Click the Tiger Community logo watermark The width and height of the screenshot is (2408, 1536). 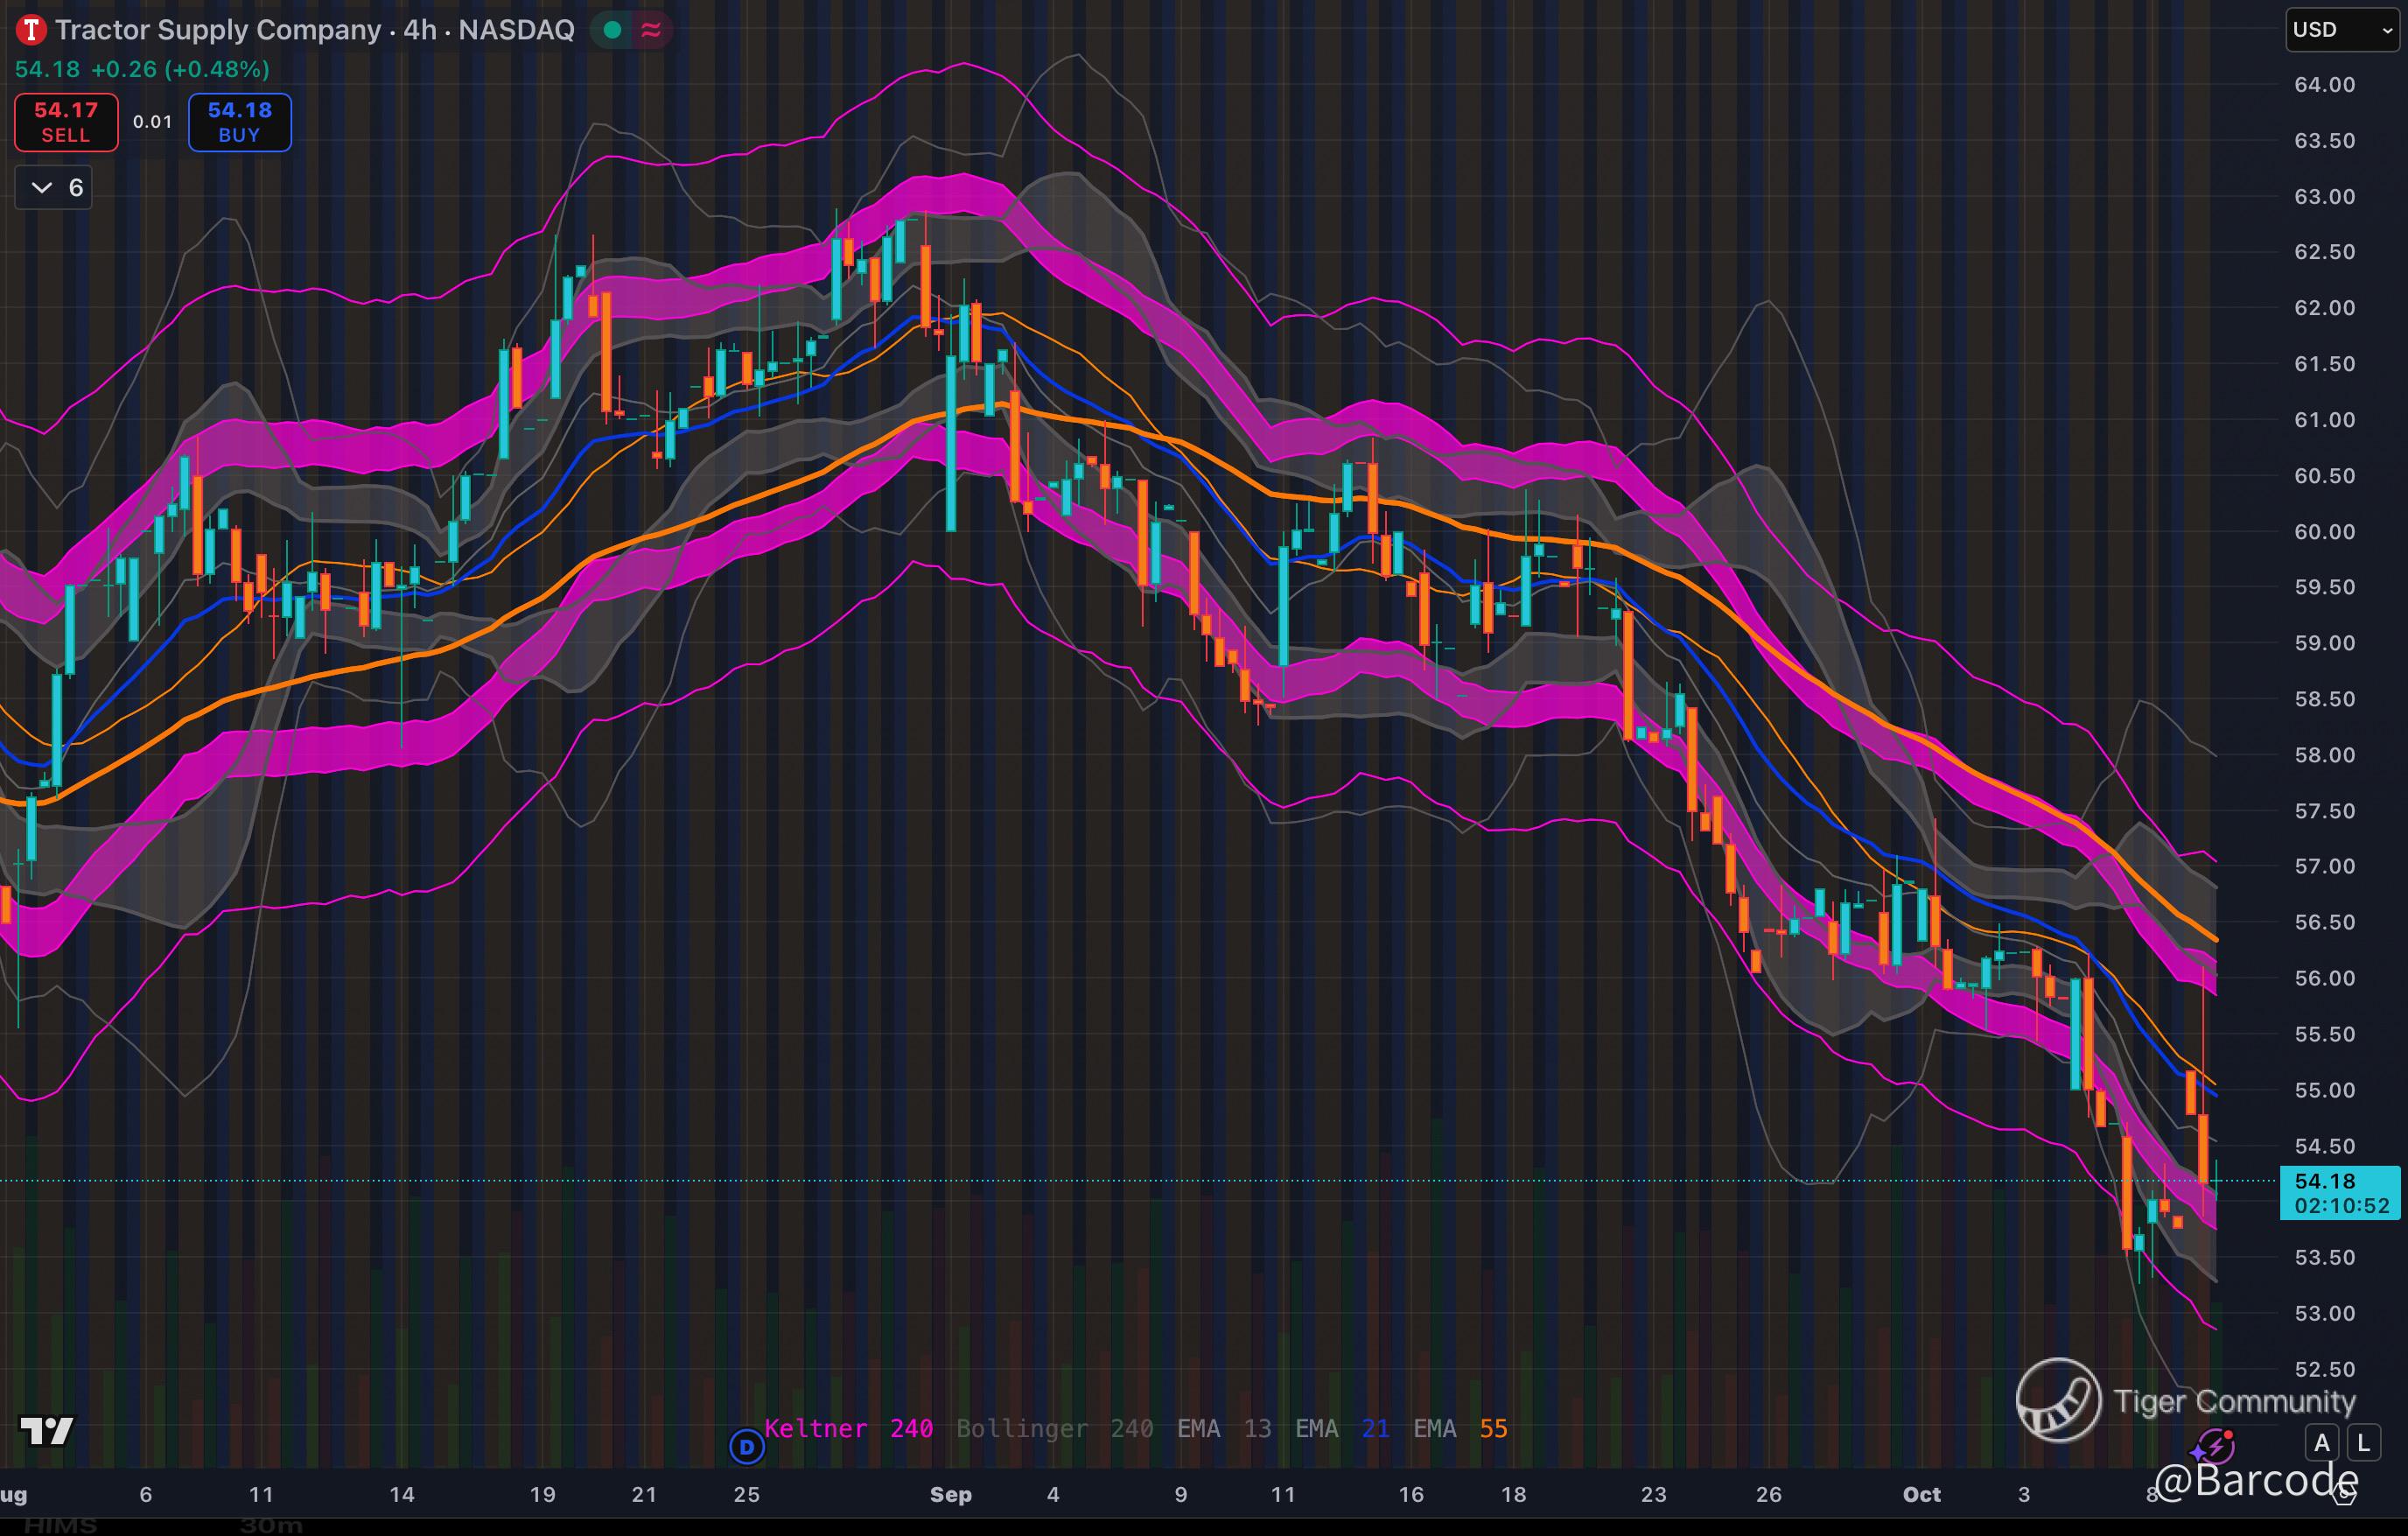tap(2058, 1400)
